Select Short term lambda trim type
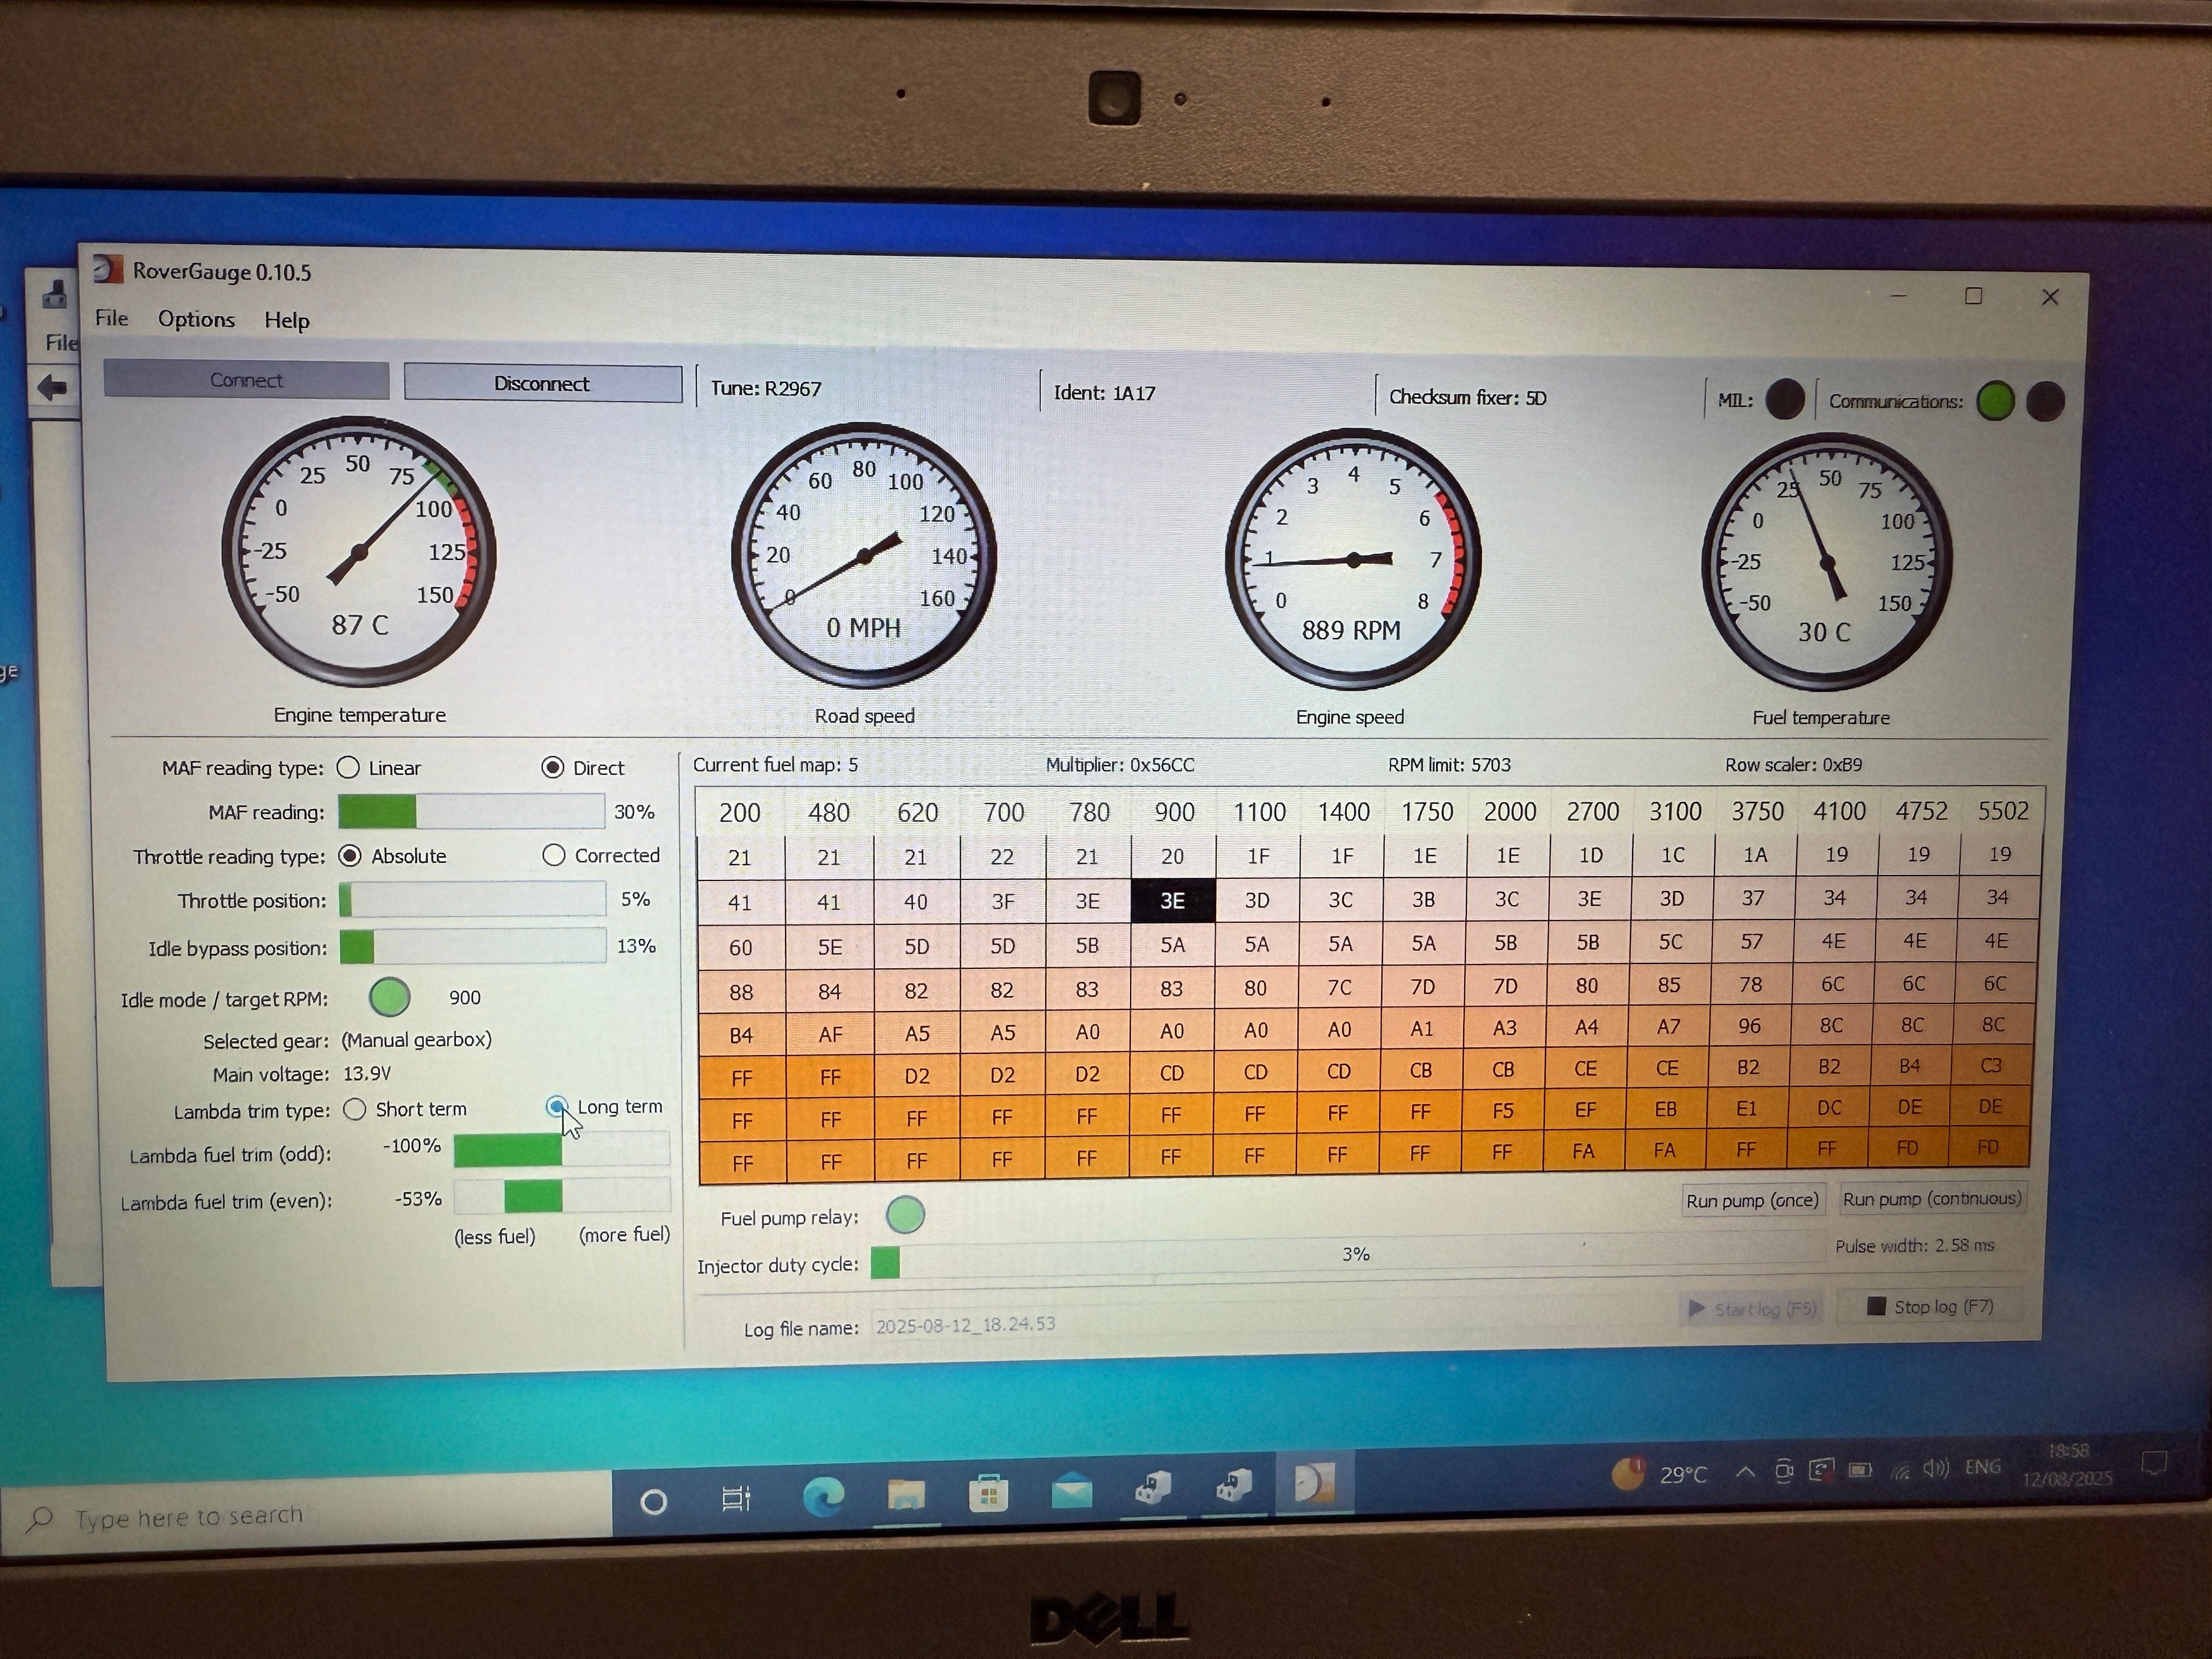Viewport: 2212px width, 1659px height. click(x=354, y=1109)
